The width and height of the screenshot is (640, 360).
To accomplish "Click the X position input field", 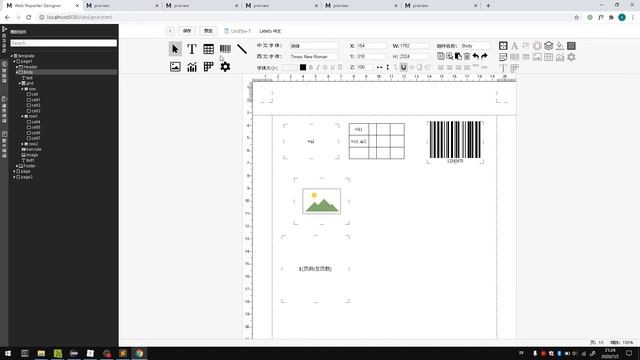I will click(371, 46).
